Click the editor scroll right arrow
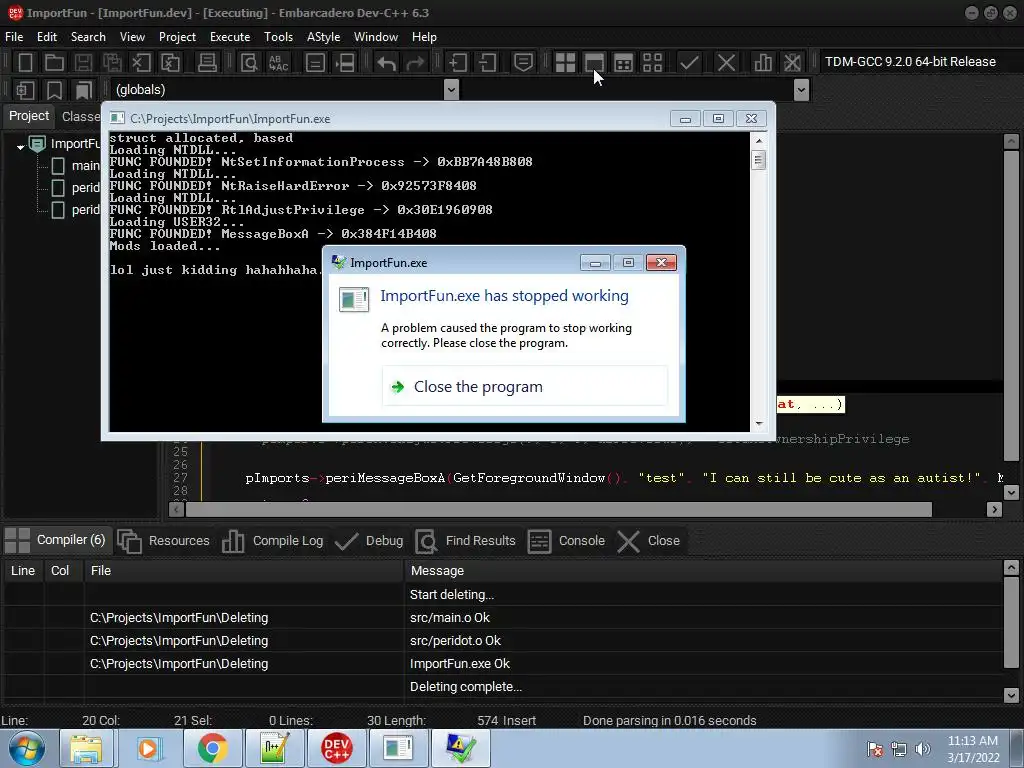Viewport: 1024px width, 768px height. click(994, 509)
